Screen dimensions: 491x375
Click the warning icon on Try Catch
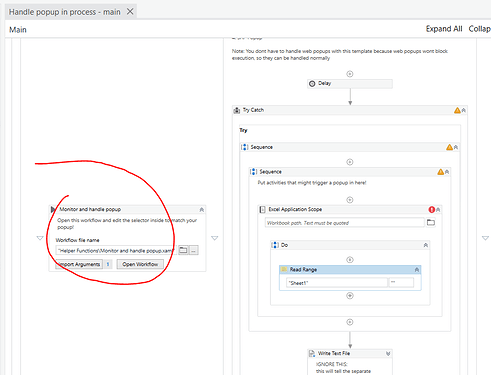(x=457, y=110)
